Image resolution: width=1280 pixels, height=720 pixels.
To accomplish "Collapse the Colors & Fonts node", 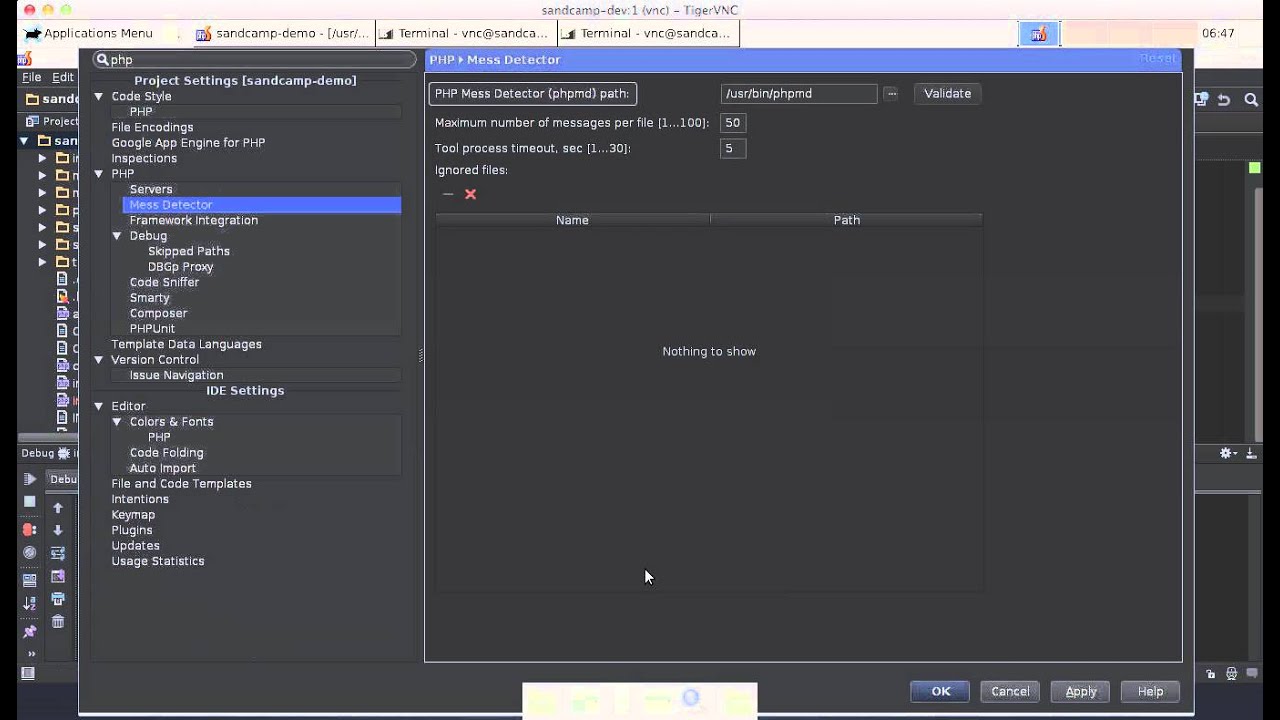I will point(117,422).
